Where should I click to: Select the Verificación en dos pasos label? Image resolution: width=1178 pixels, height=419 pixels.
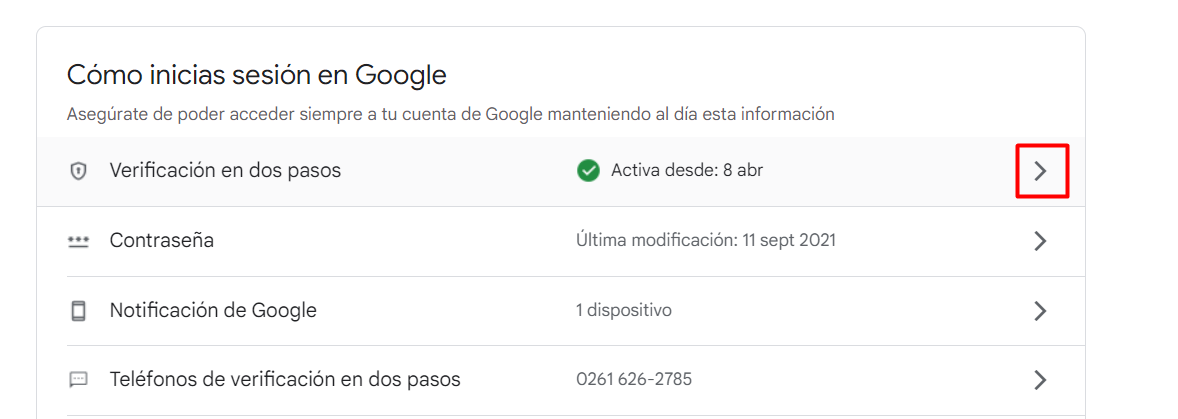tap(225, 171)
